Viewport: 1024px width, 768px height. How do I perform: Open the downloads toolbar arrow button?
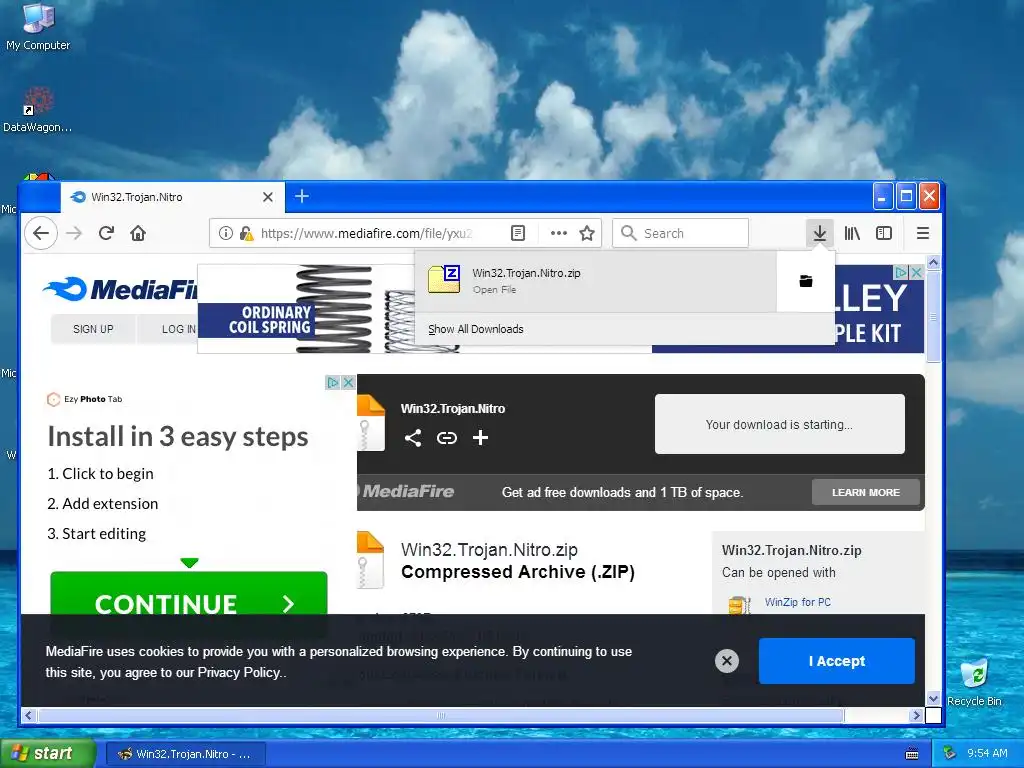(820, 233)
